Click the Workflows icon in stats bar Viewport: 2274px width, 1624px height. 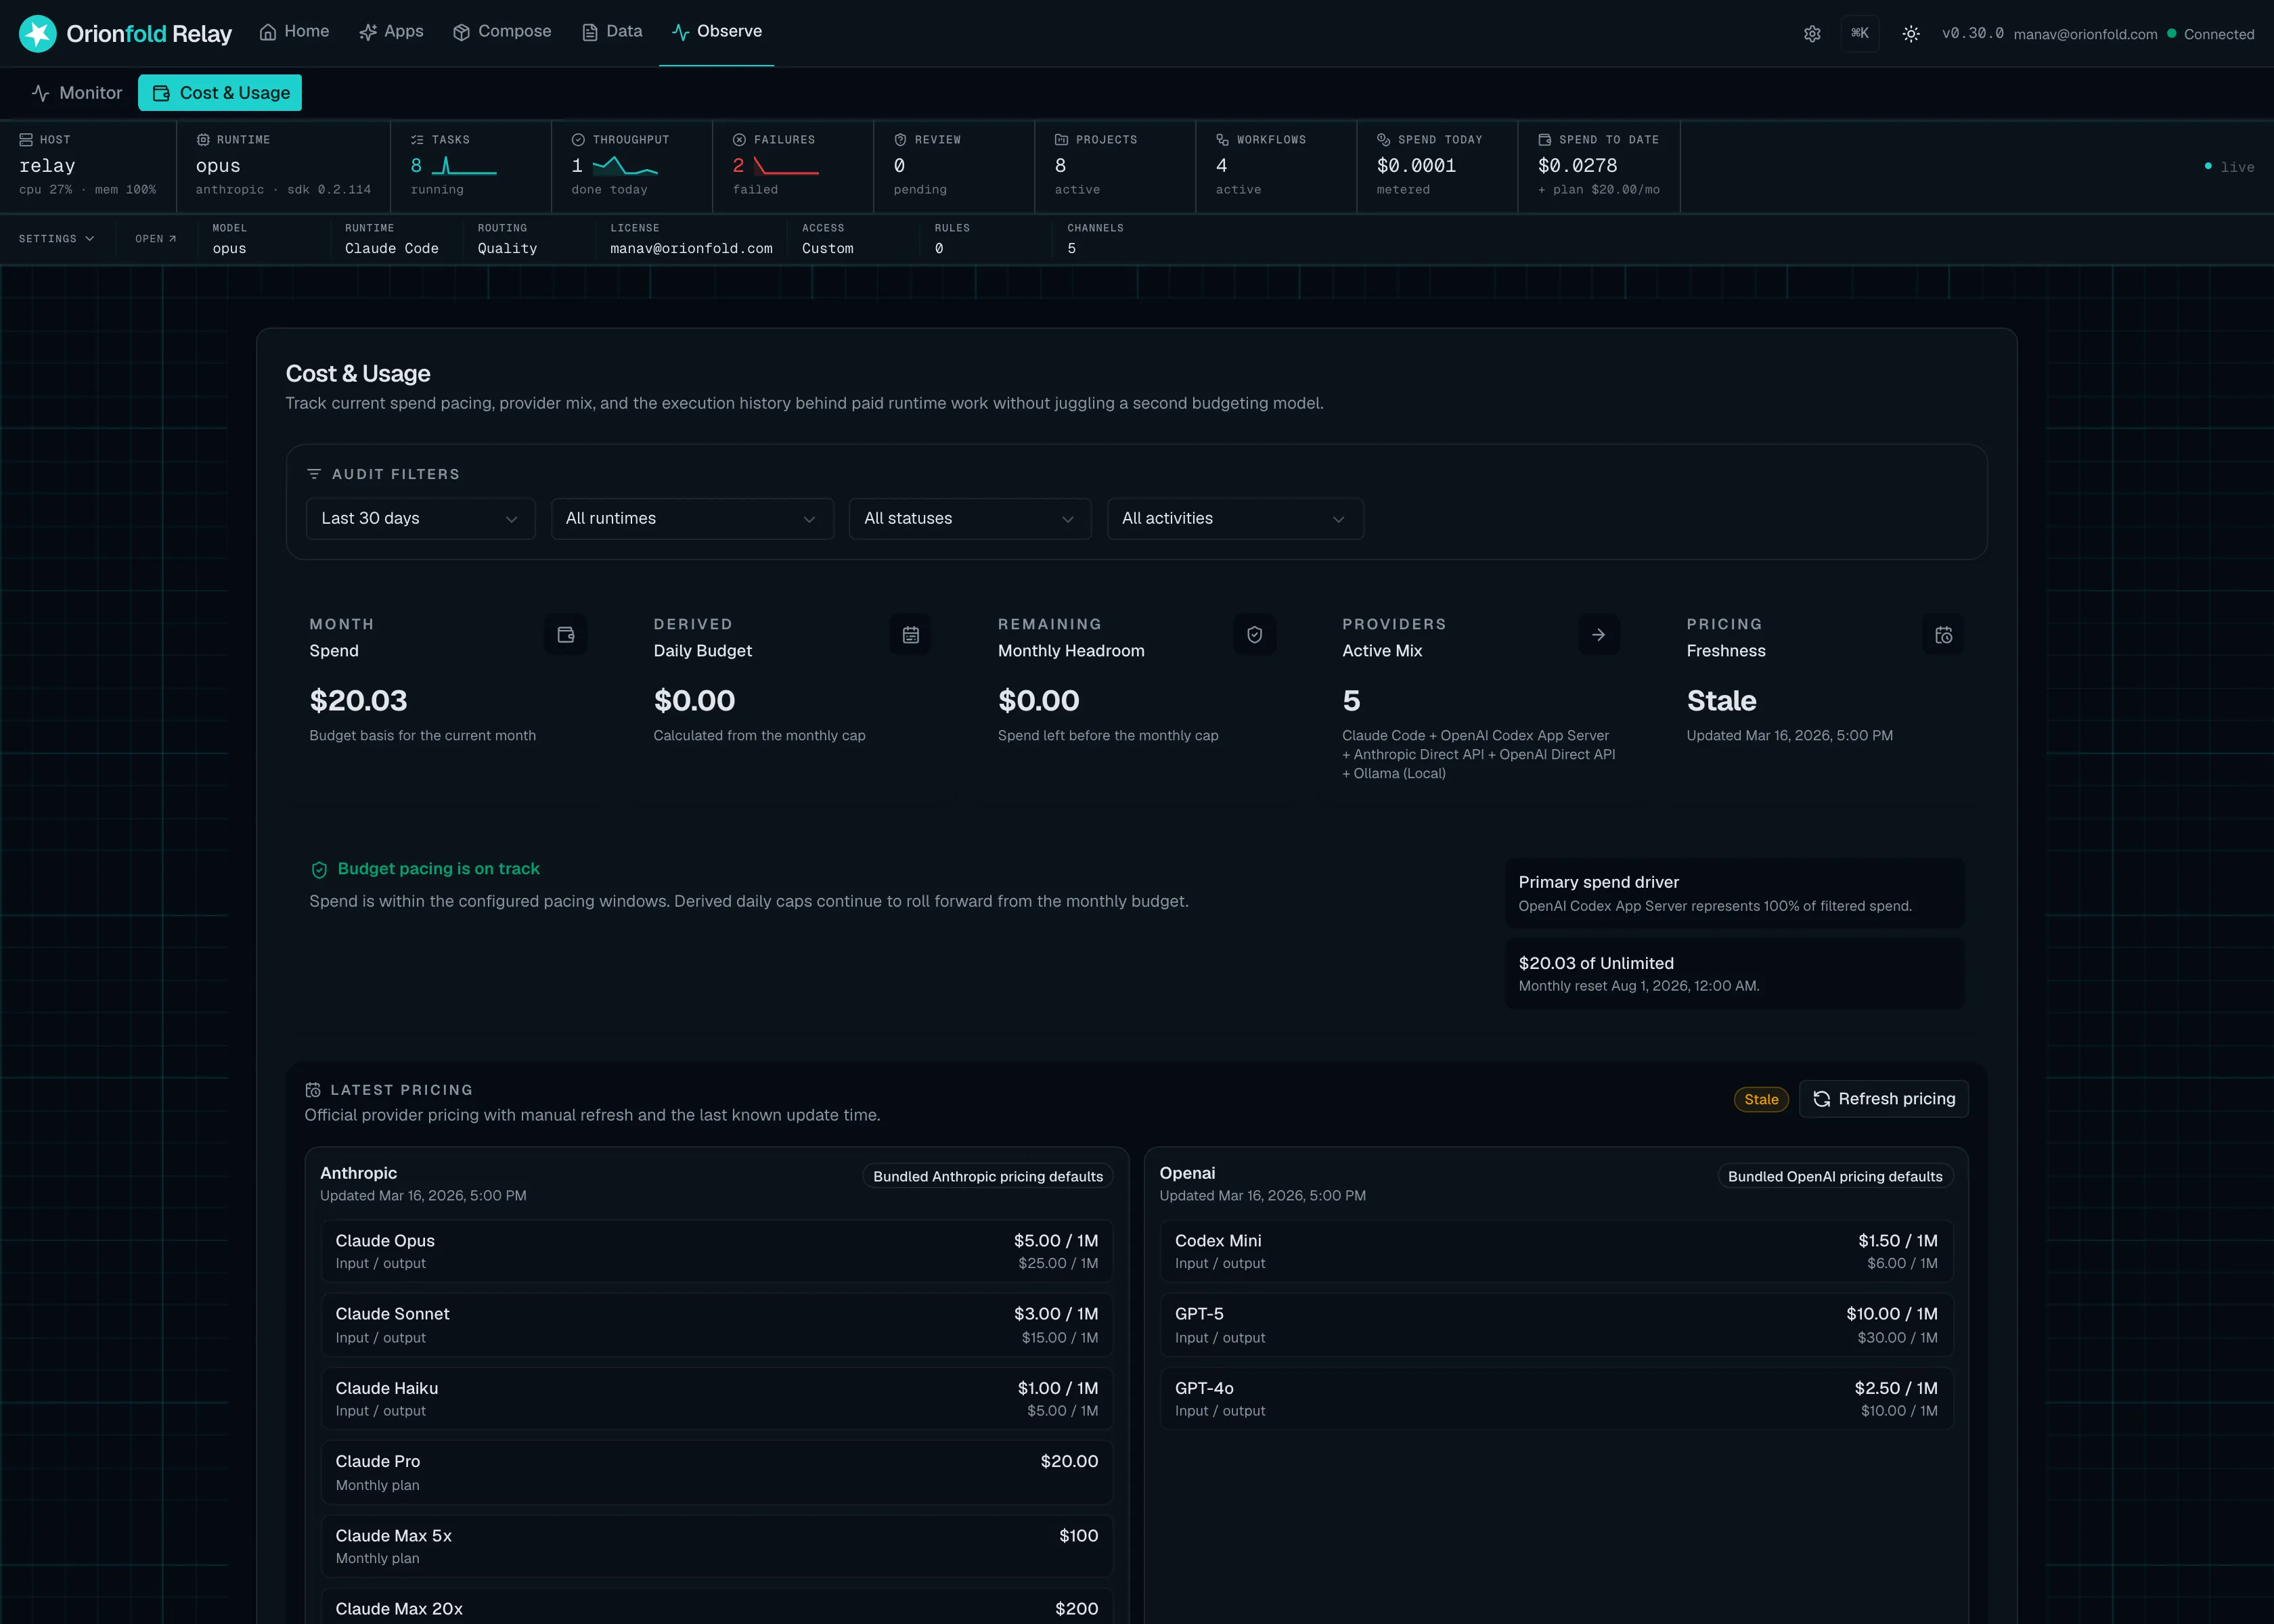[x=1222, y=140]
